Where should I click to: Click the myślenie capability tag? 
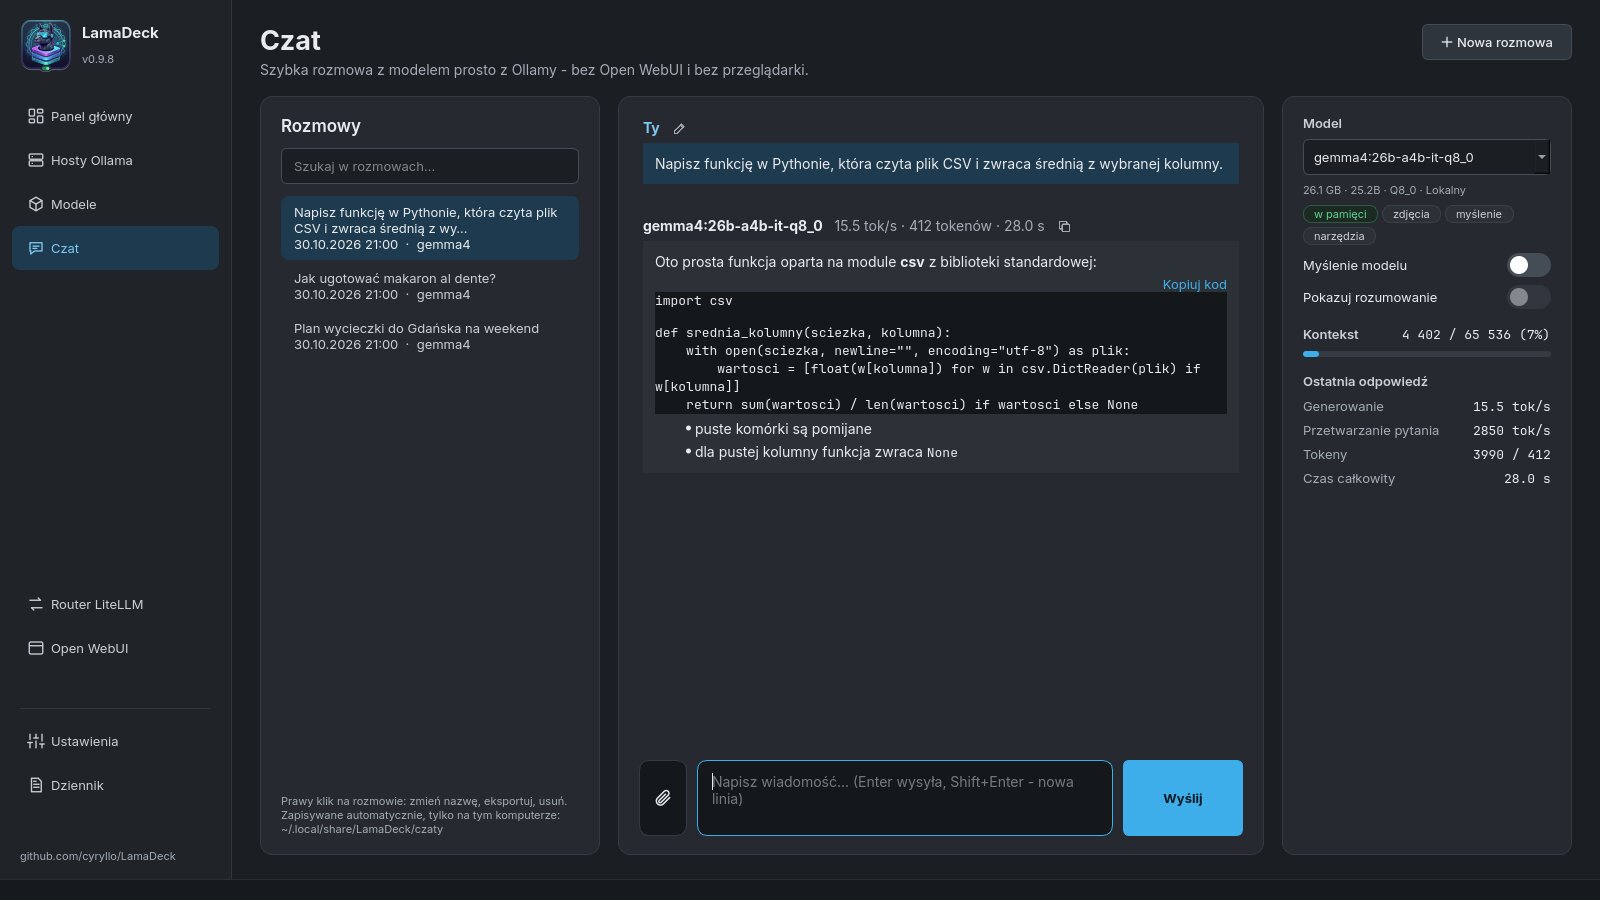point(1479,214)
